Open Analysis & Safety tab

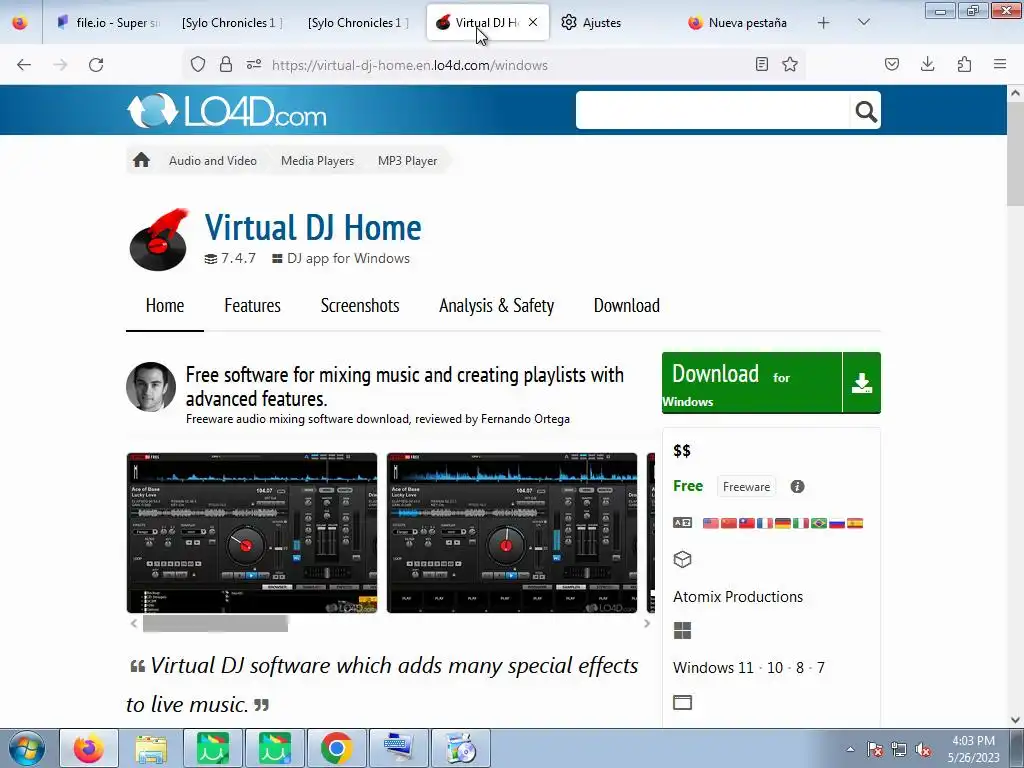click(496, 306)
